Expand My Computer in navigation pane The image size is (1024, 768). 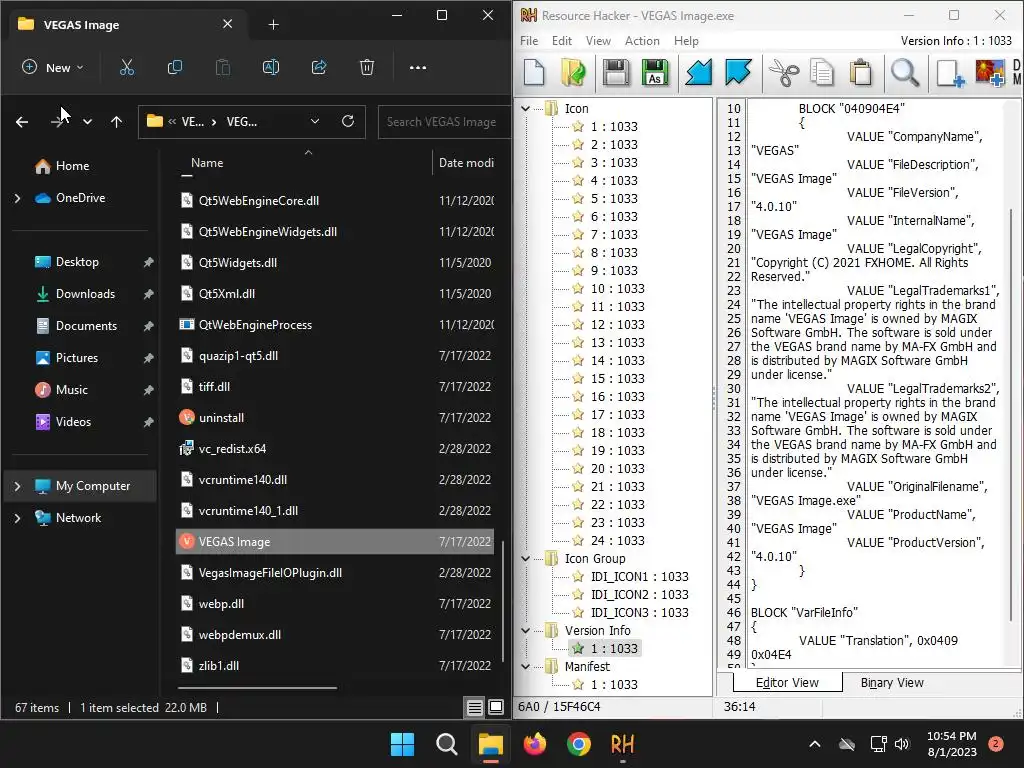18,486
